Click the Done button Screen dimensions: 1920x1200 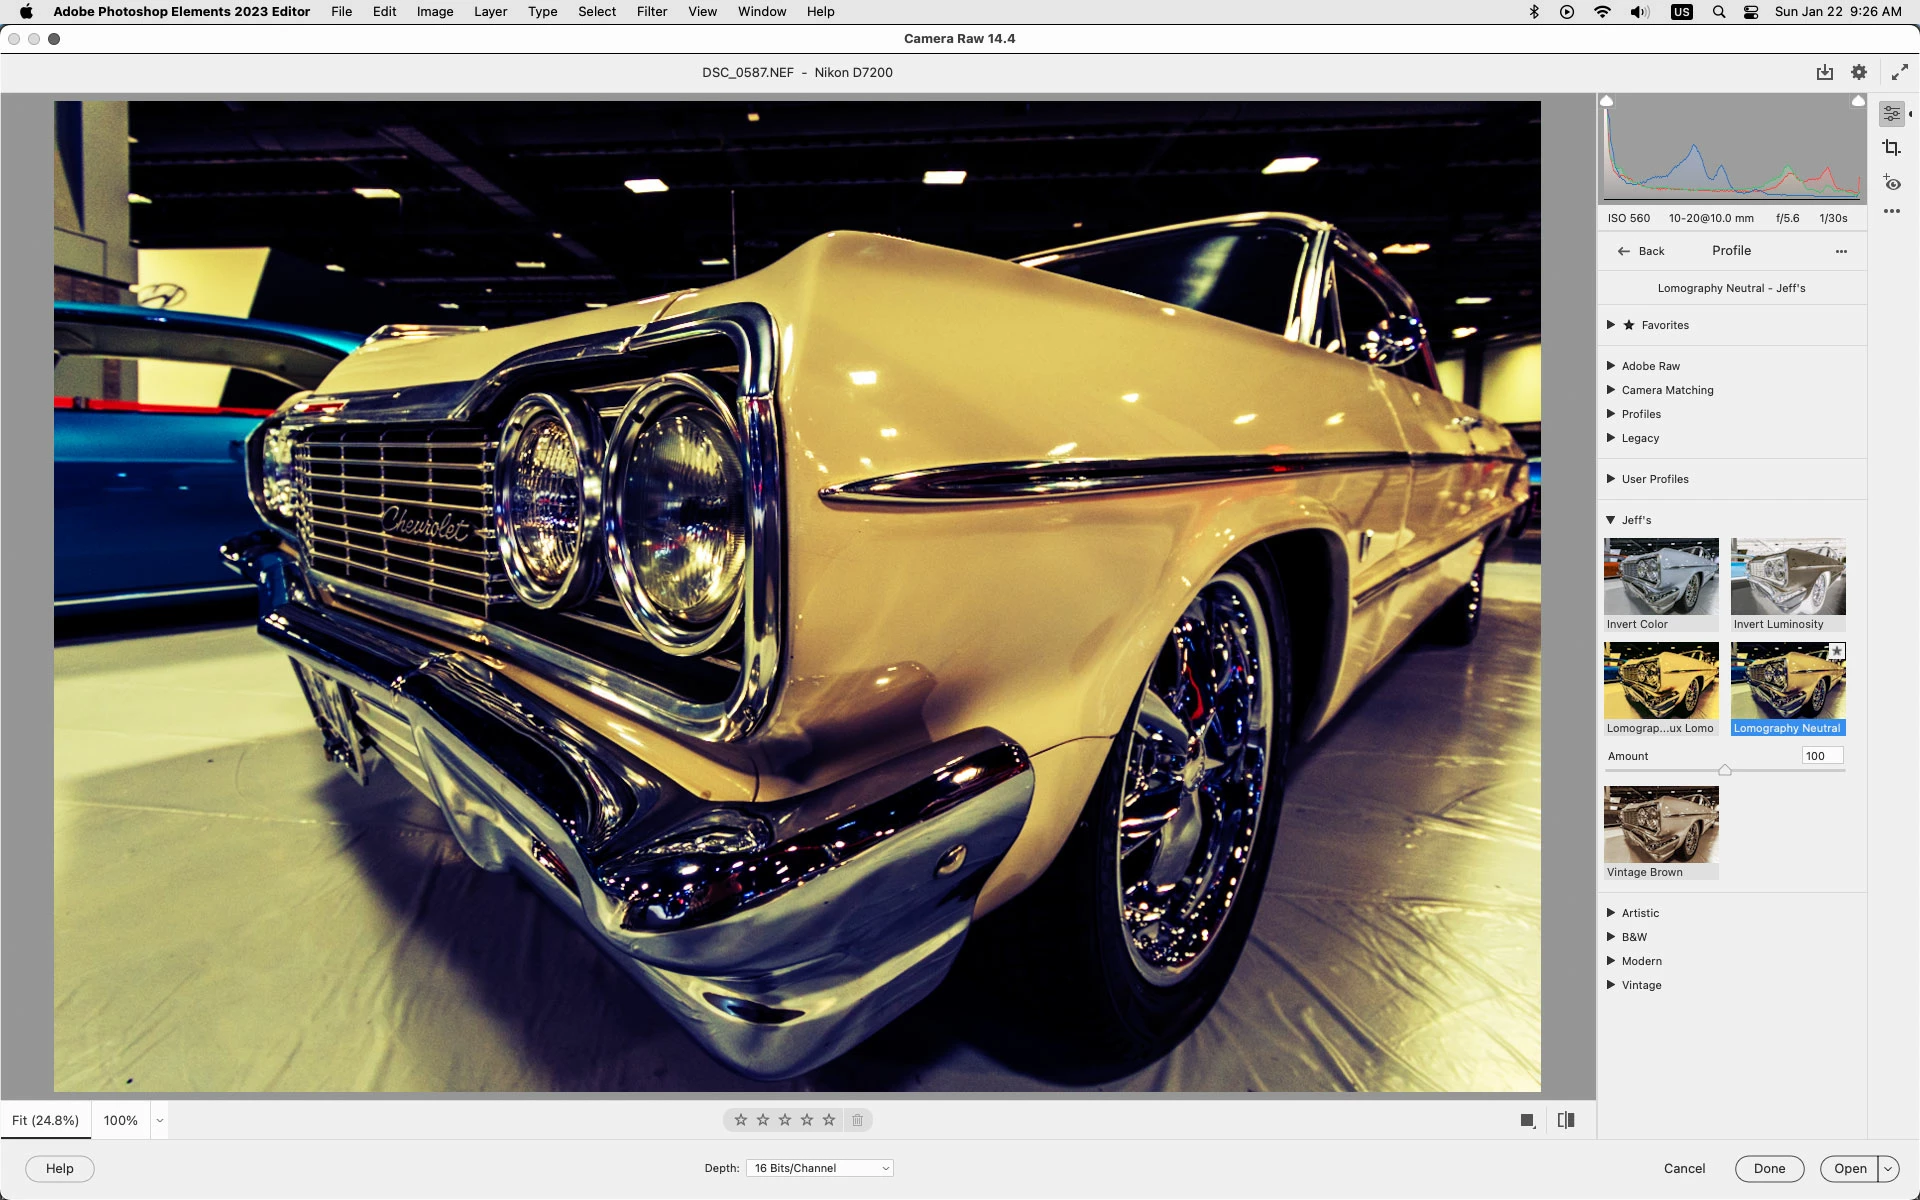pyautogui.click(x=1768, y=1168)
